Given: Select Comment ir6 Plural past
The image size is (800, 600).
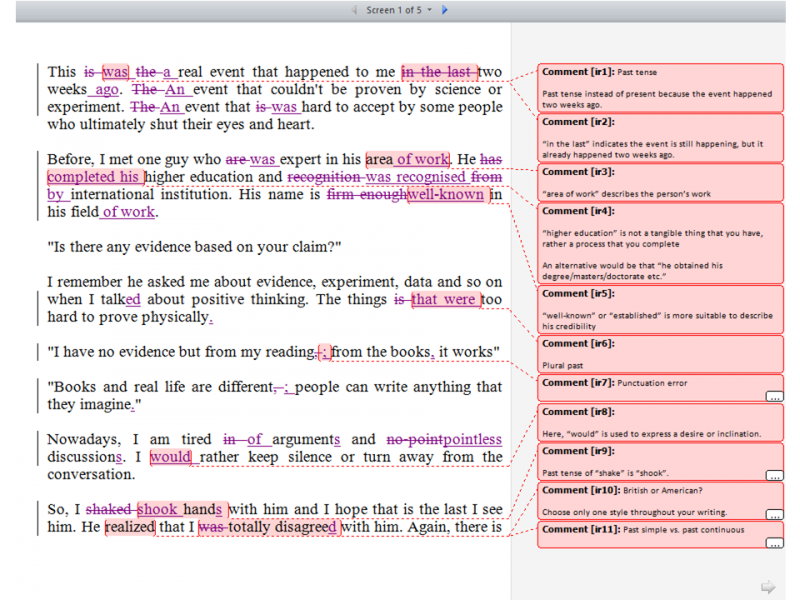Looking at the screenshot, I should (x=660, y=354).
